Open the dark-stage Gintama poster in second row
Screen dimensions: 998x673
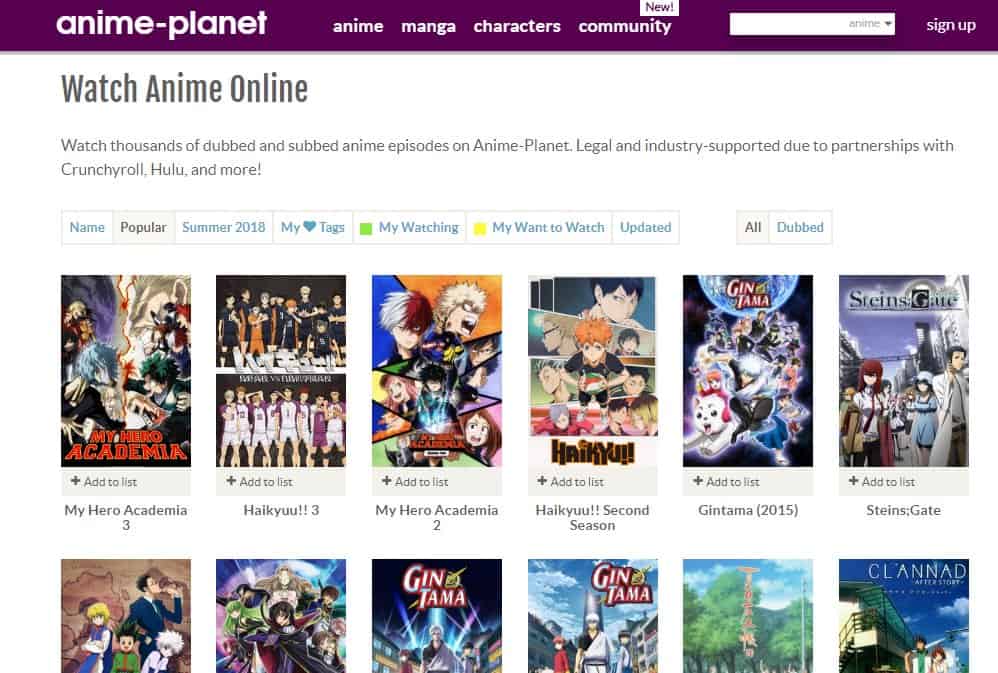tap(437, 616)
